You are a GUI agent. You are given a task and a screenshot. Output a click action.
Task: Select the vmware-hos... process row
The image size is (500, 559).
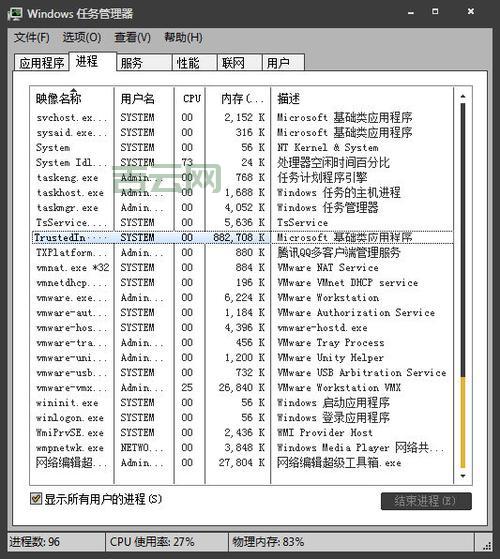242,327
